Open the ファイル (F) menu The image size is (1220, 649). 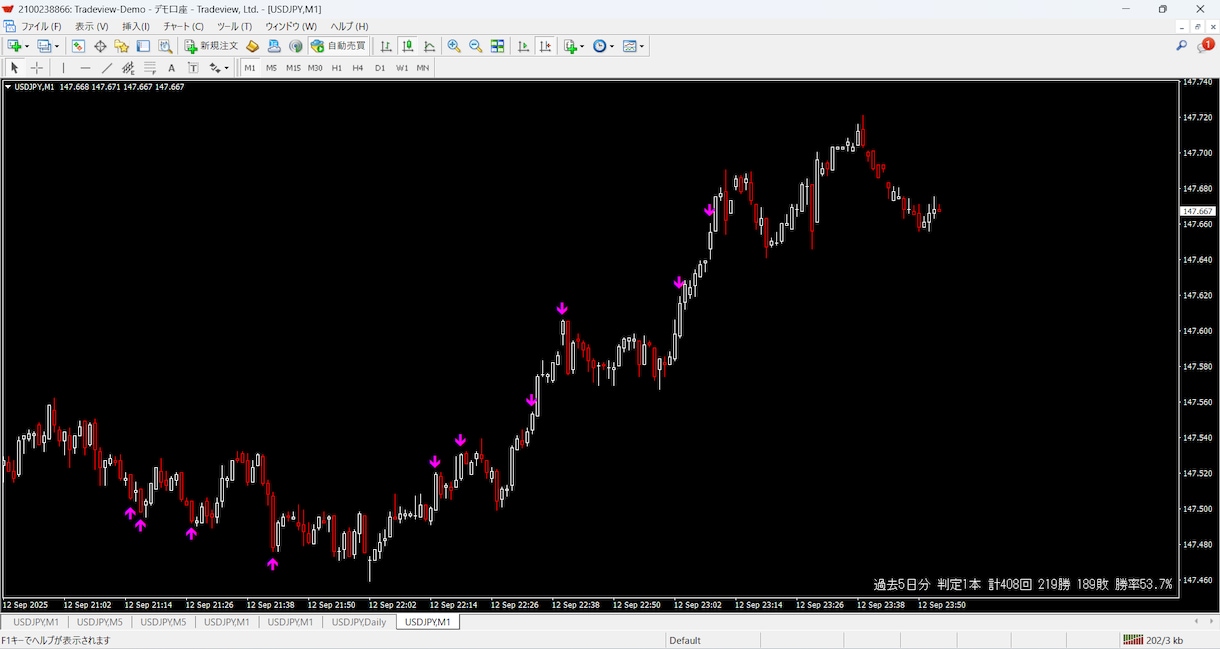pyautogui.click(x=41, y=26)
